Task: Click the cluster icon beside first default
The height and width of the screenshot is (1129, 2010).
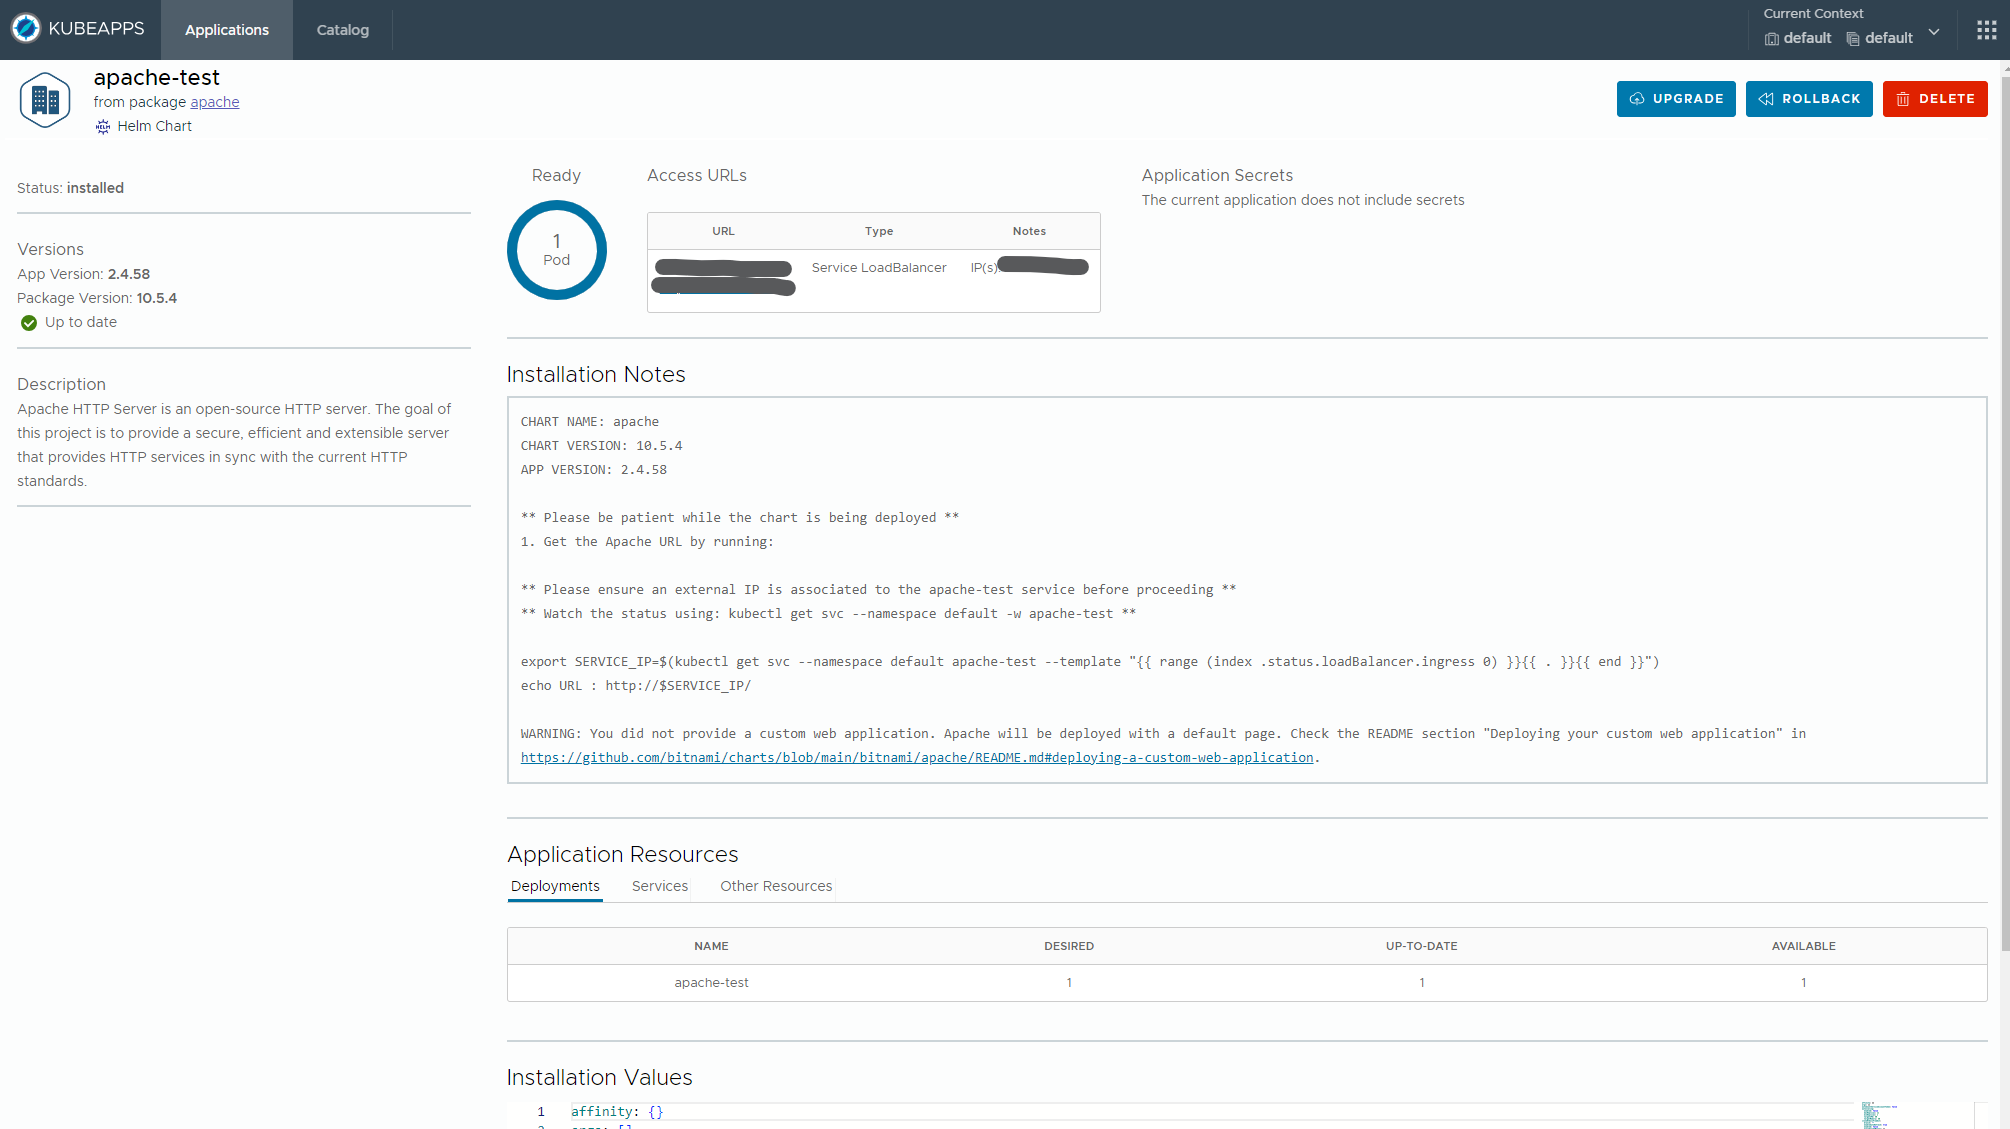Action: click(1772, 39)
